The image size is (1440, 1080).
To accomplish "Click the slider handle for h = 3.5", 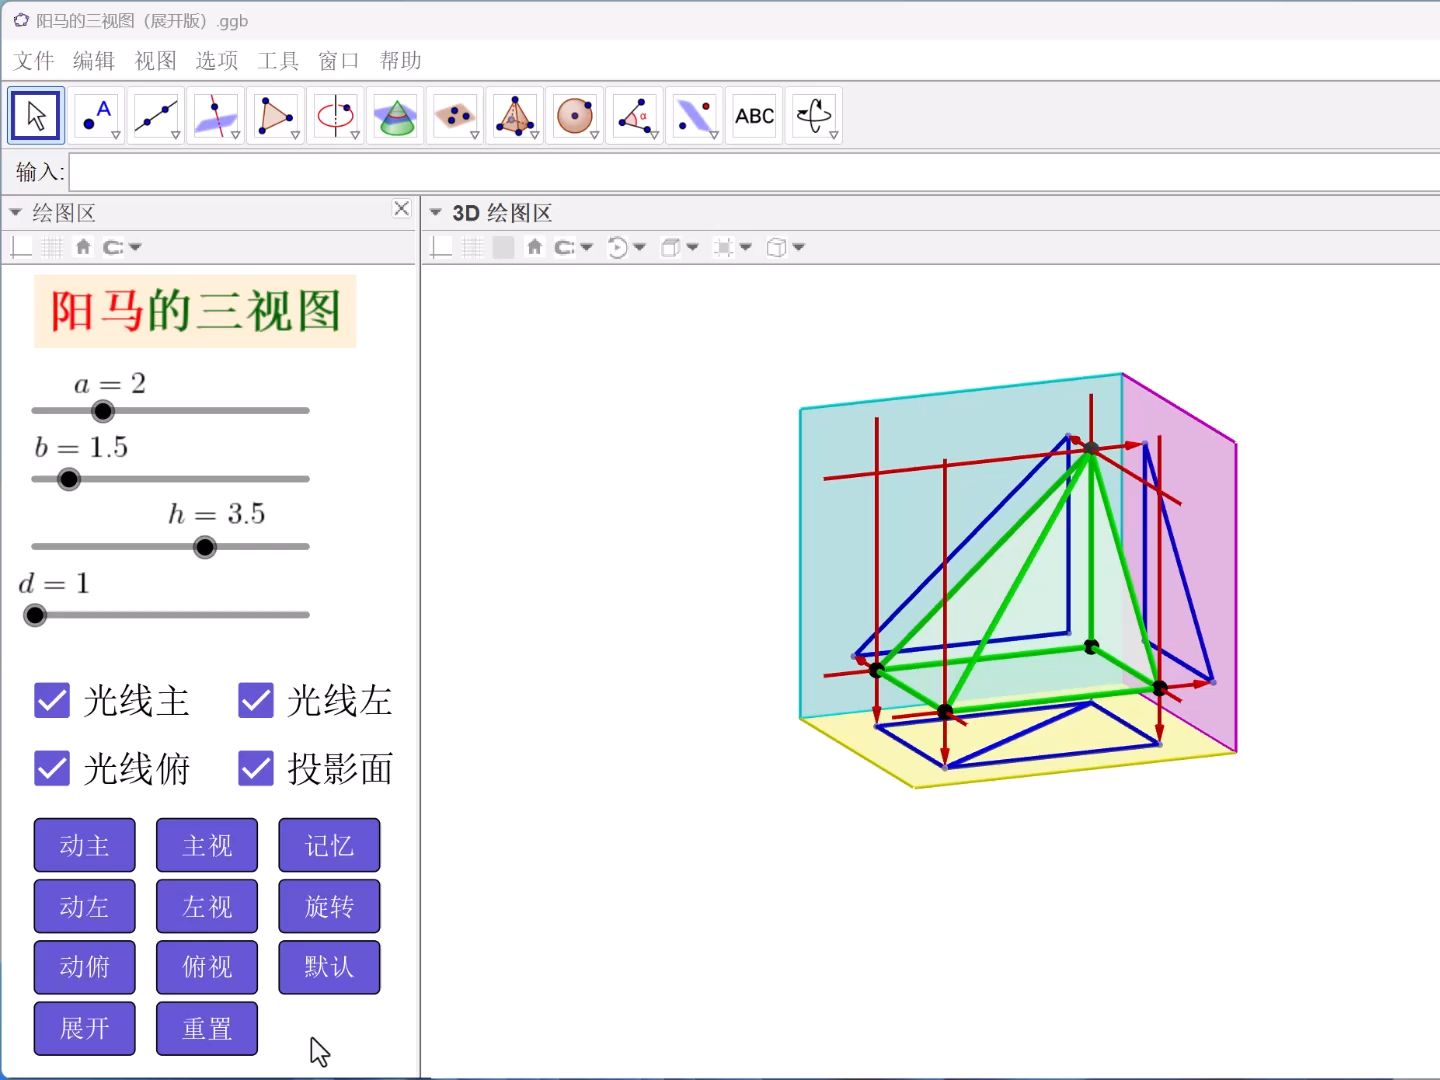I will (x=205, y=547).
